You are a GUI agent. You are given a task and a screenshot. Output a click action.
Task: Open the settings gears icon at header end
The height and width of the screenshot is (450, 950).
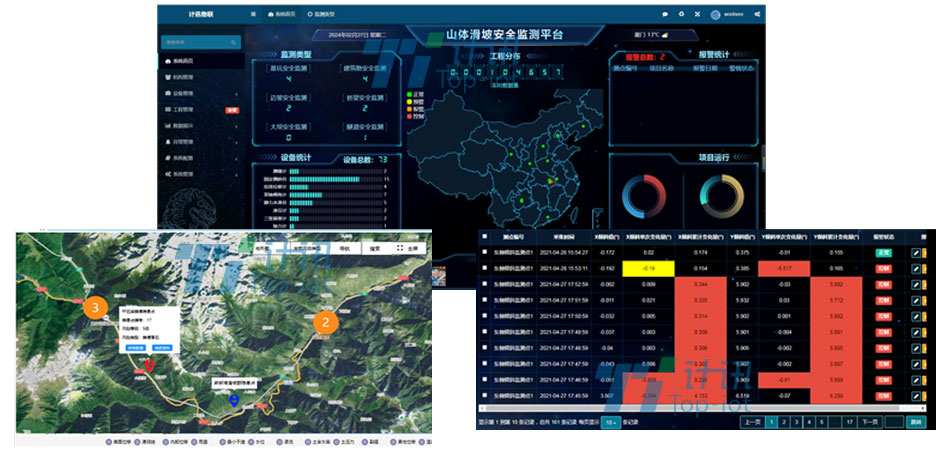coord(757,14)
